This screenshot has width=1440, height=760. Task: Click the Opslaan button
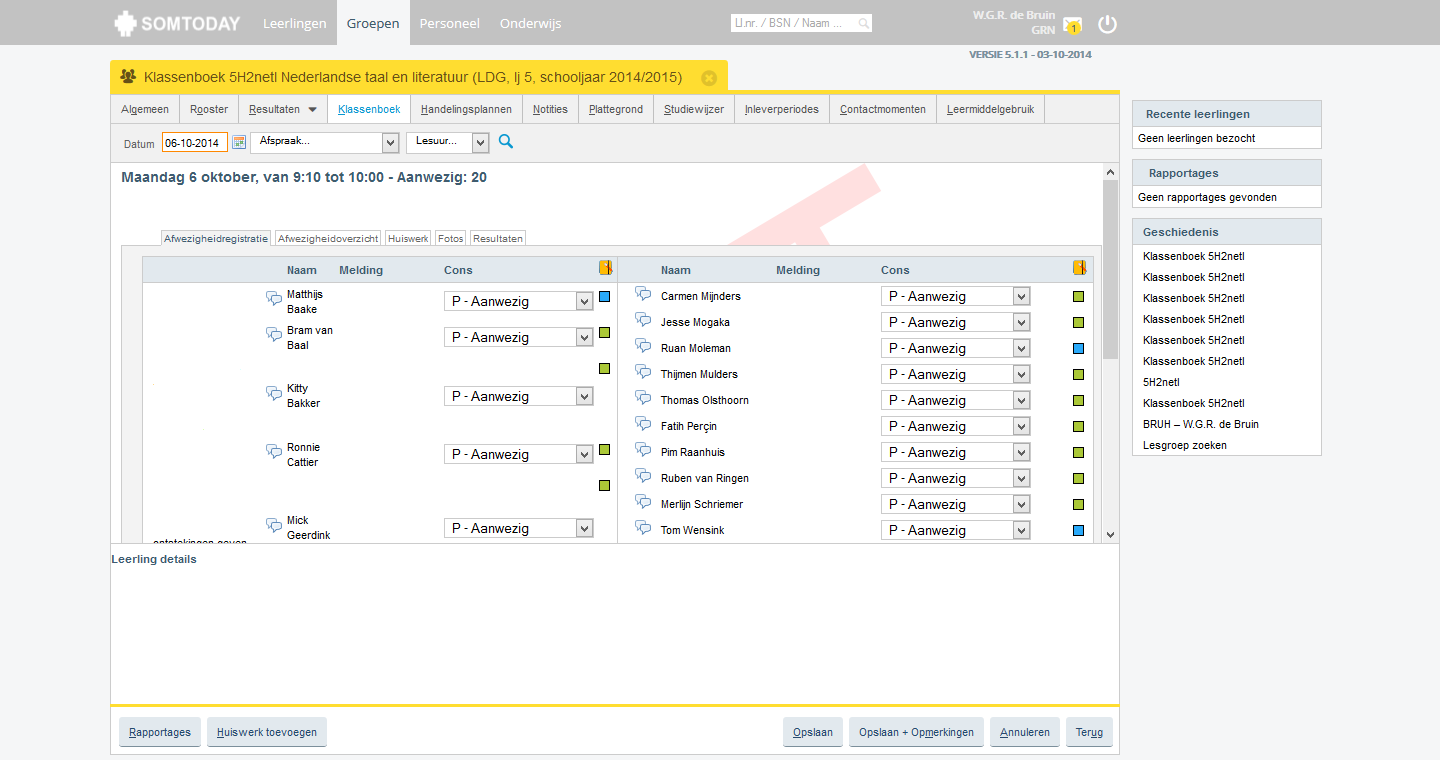pyautogui.click(x=813, y=732)
